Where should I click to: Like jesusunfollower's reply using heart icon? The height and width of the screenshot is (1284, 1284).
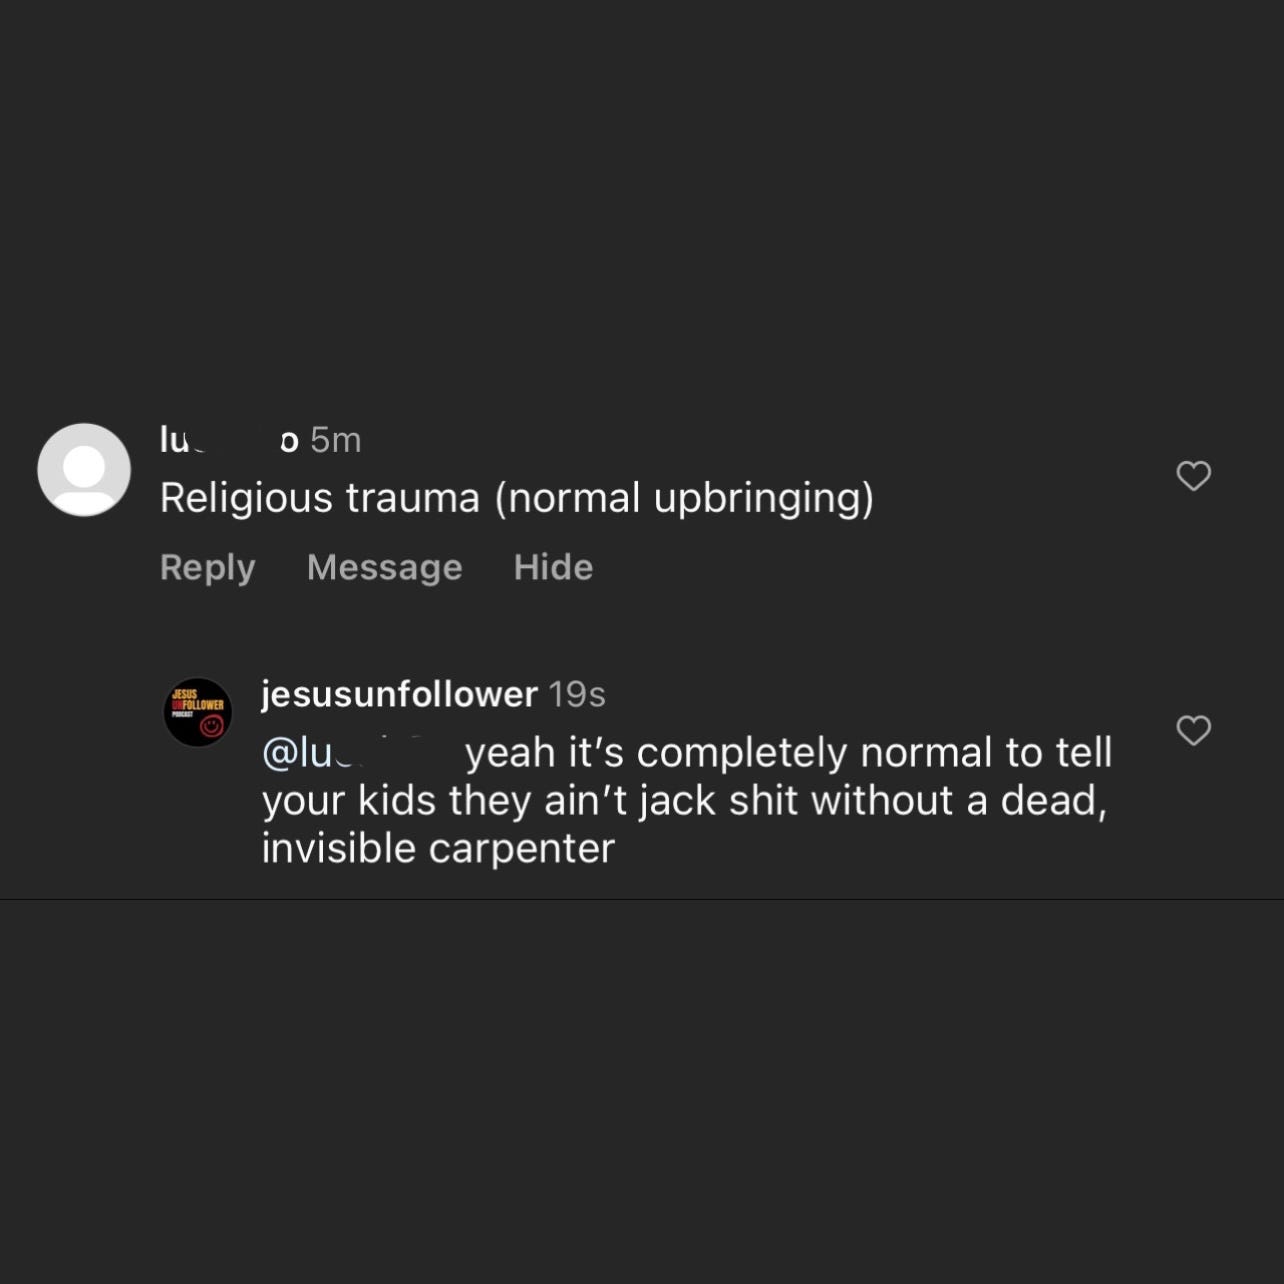tap(1193, 731)
